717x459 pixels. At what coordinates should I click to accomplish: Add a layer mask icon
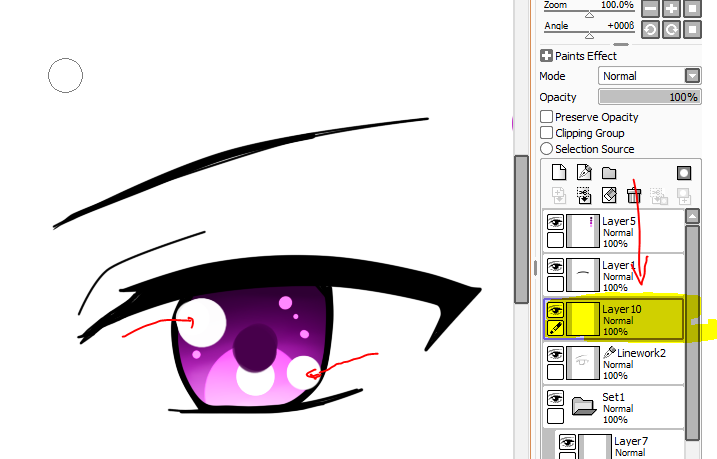coord(684,173)
